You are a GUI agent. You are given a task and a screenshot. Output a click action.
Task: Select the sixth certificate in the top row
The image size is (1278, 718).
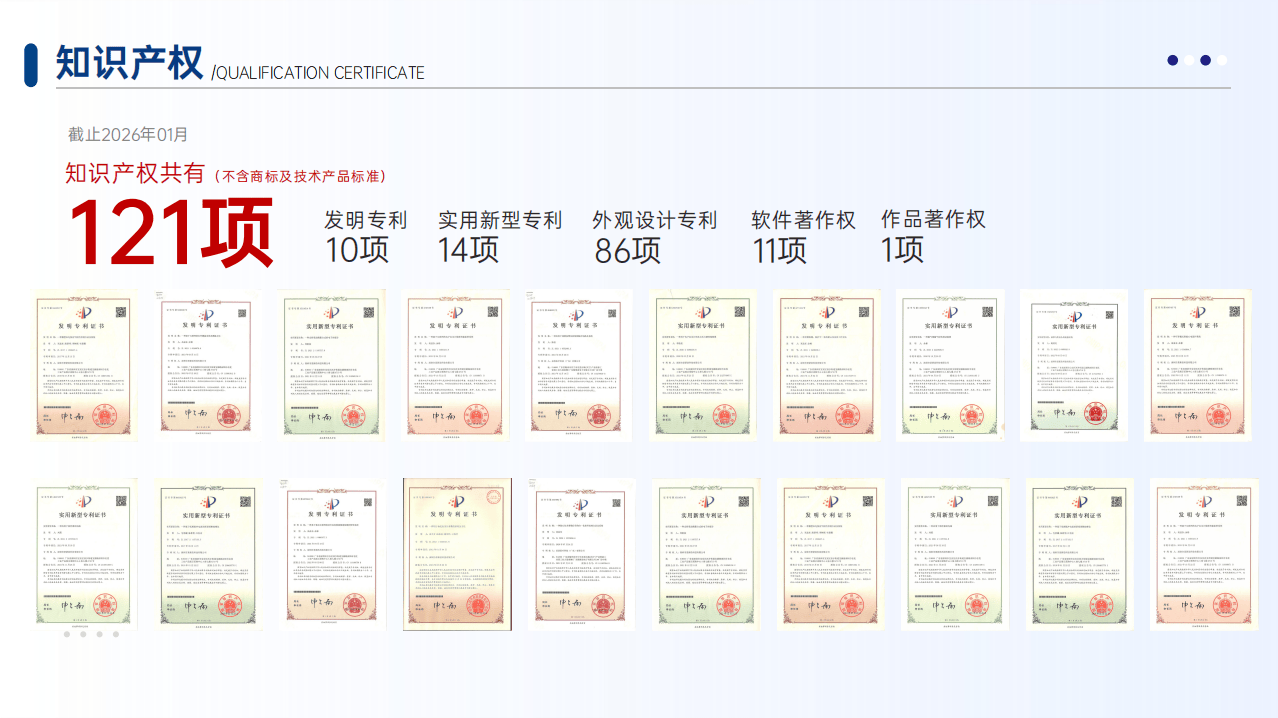tap(702, 366)
